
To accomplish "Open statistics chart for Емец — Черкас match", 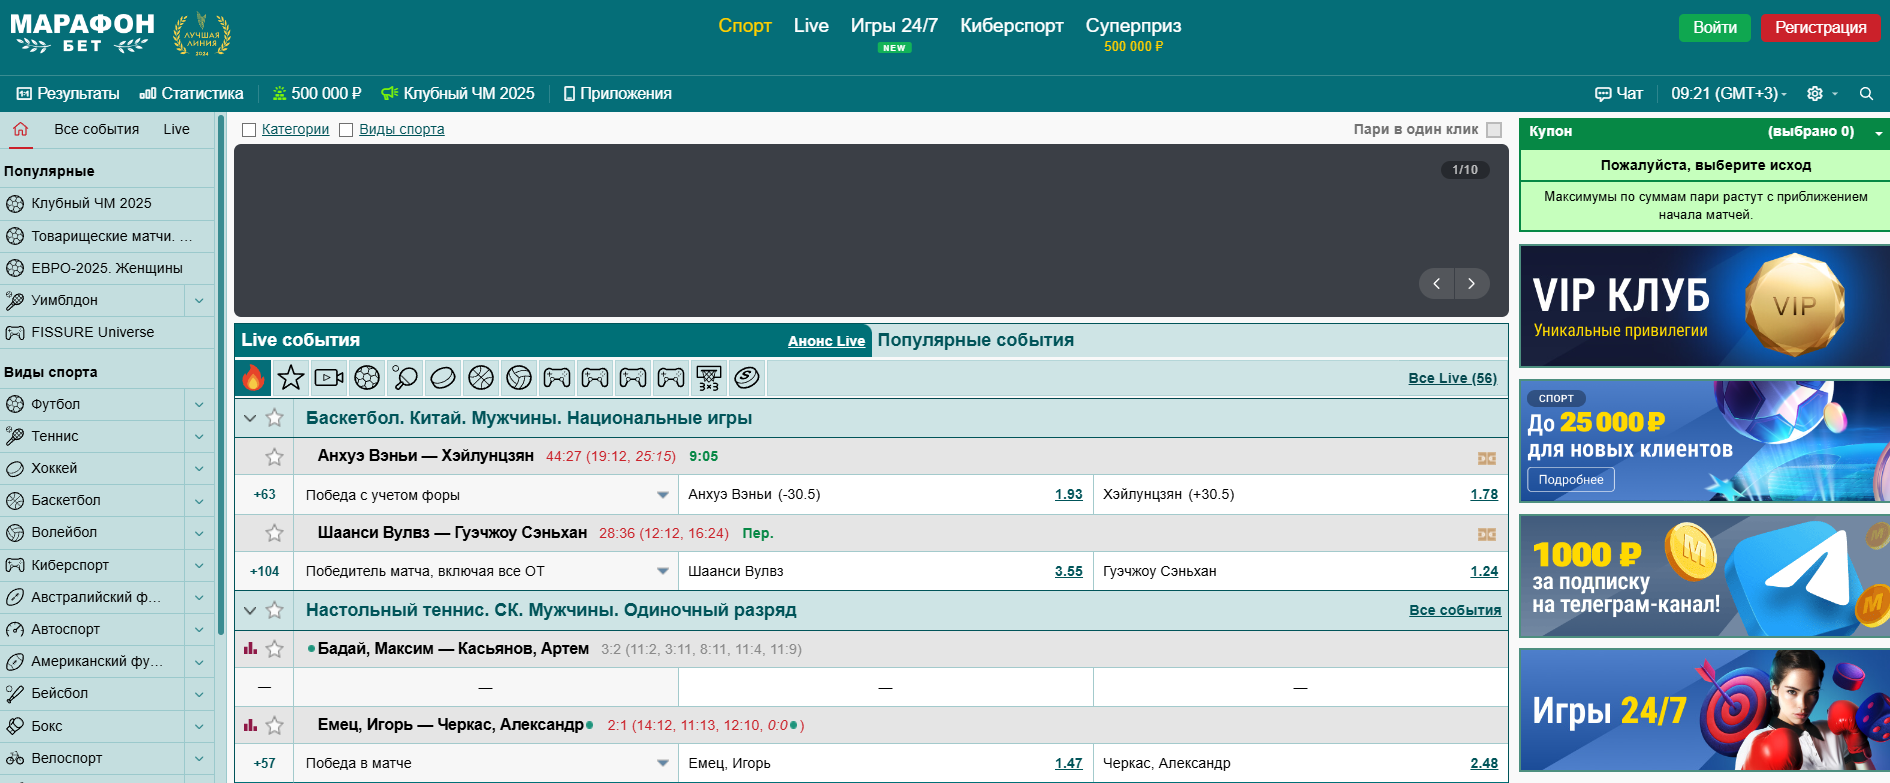I will pyautogui.click(x=250, y=725).
